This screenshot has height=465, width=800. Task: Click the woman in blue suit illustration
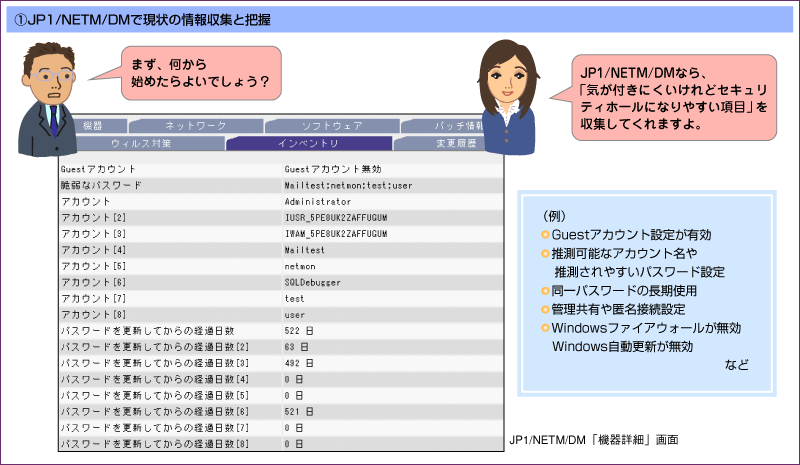click(x=508, y=97)
